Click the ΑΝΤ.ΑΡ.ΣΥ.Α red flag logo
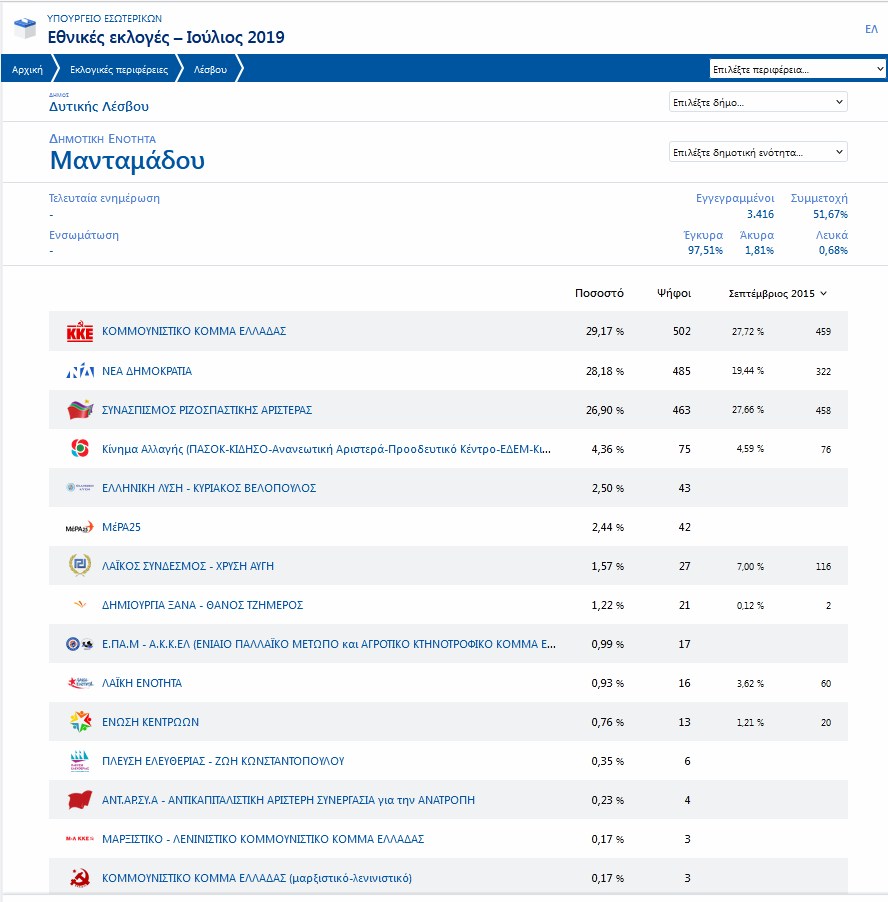 pos(79,800)
